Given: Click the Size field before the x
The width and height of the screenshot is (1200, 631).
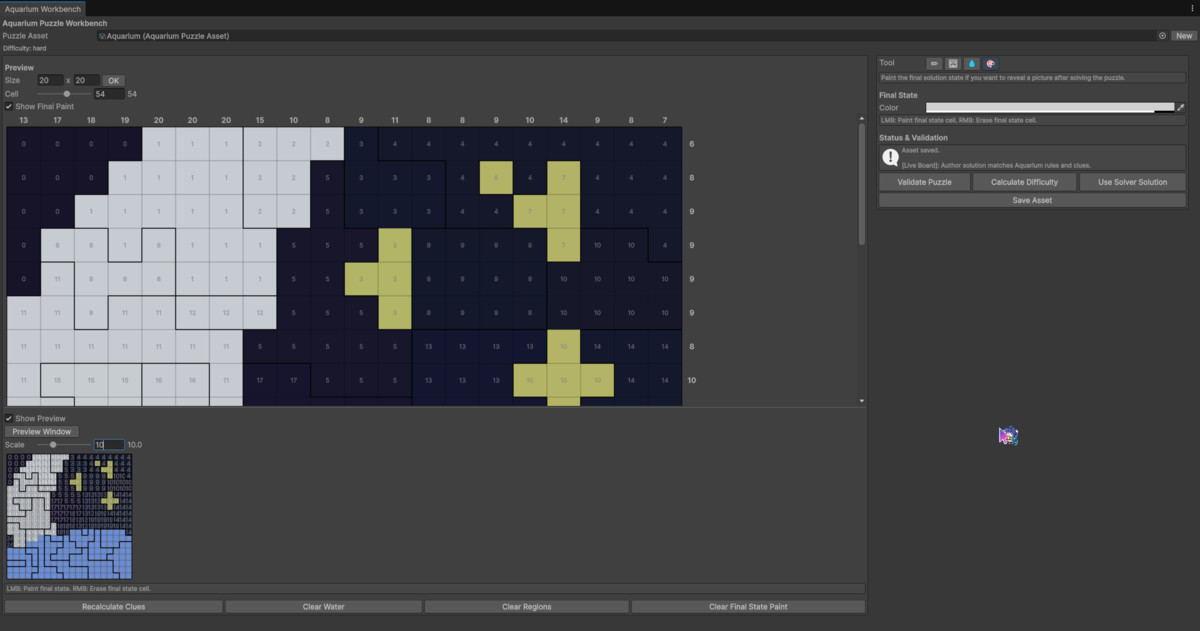Looking at the screenshot, I should point(50,80).
